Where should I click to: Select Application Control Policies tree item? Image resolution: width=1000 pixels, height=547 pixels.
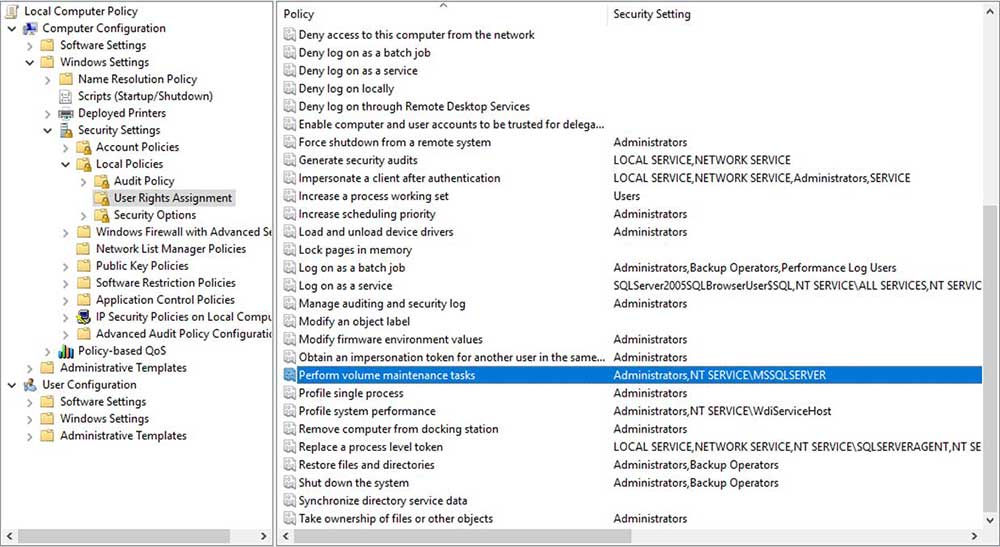(165, 300)
